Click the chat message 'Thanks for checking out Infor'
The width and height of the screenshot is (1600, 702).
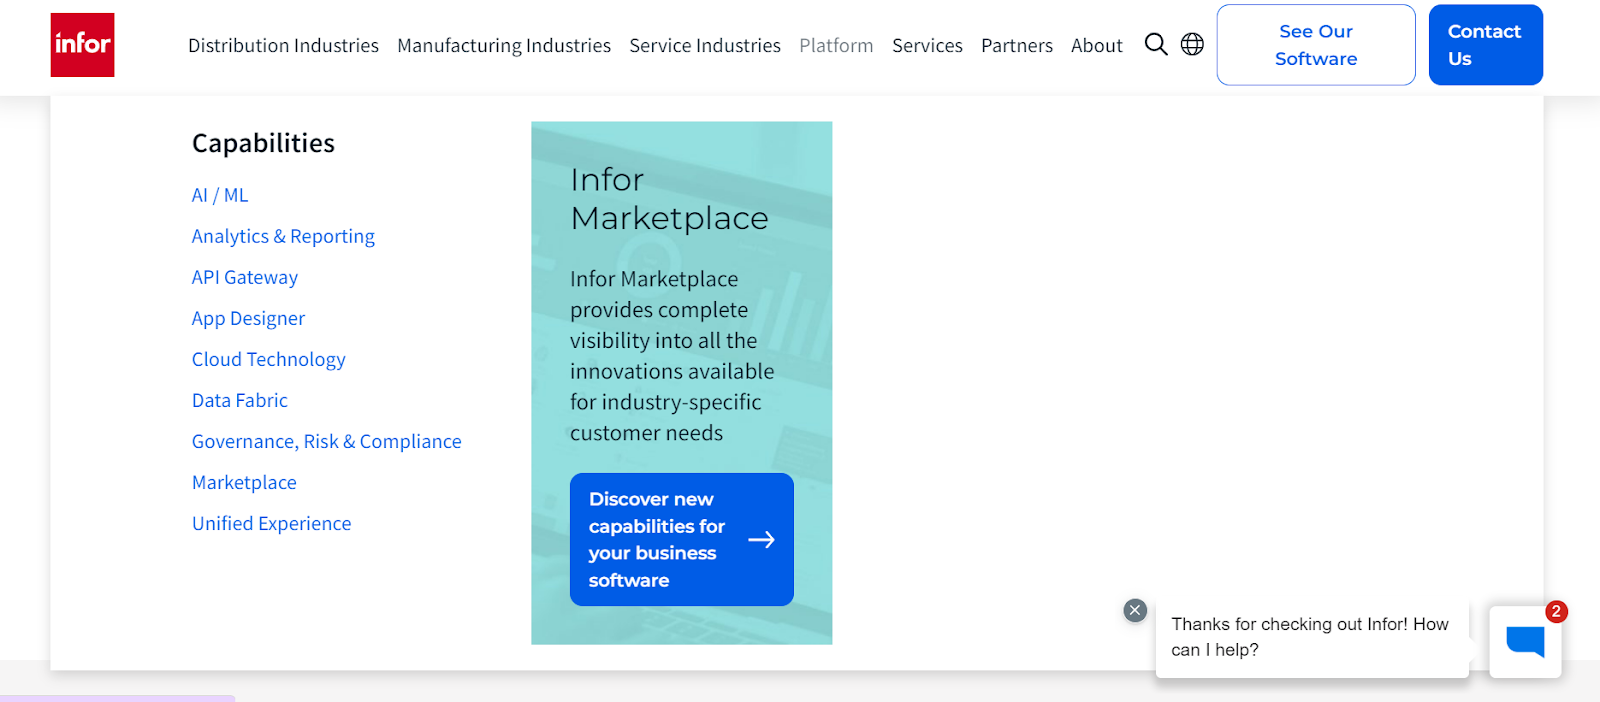(1310, 637)
